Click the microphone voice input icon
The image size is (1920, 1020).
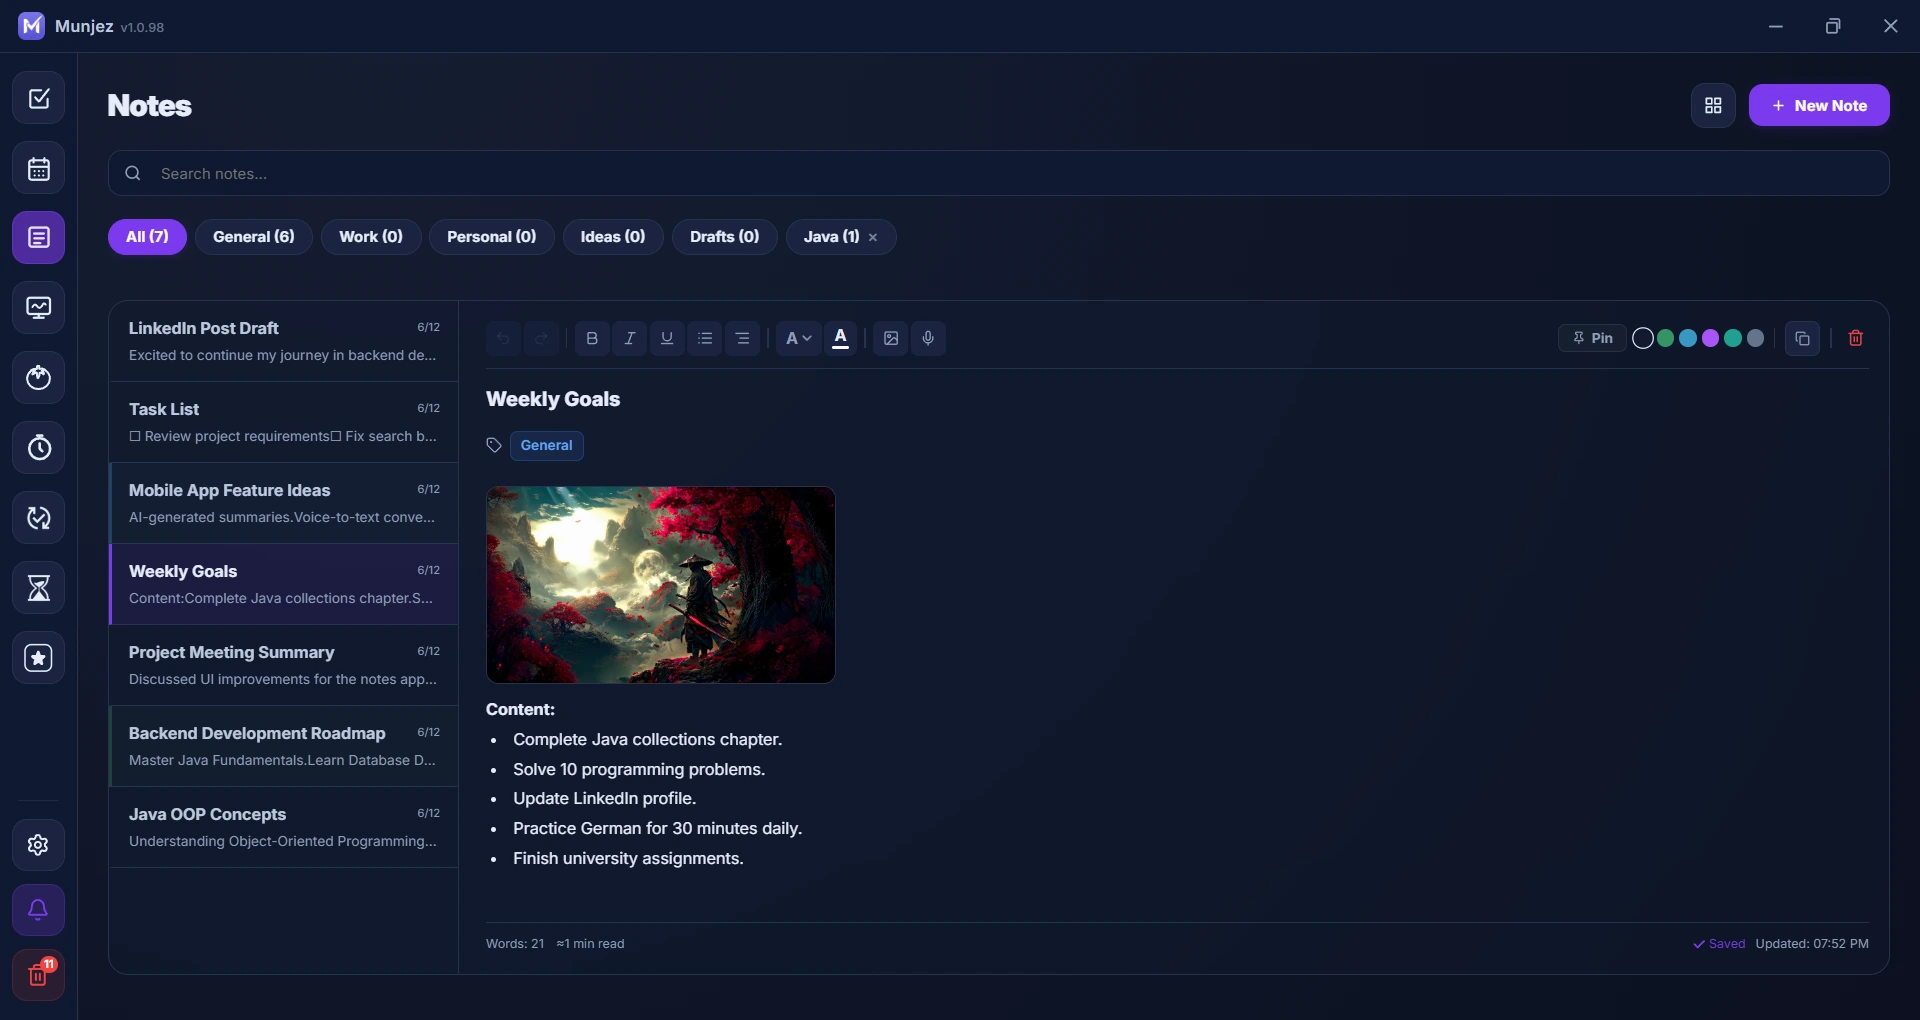point(928,338)
